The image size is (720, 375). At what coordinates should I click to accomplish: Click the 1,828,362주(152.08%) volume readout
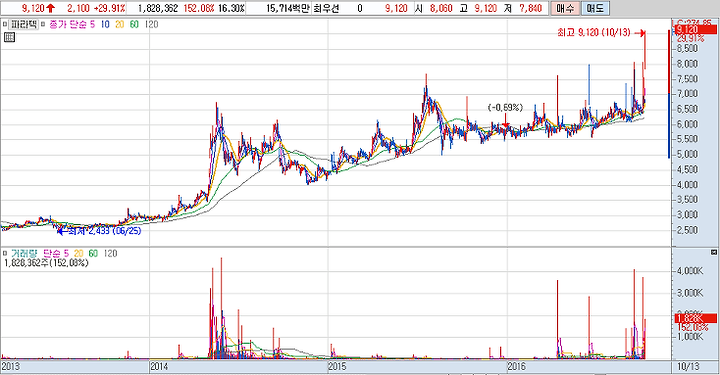[46, 263]
